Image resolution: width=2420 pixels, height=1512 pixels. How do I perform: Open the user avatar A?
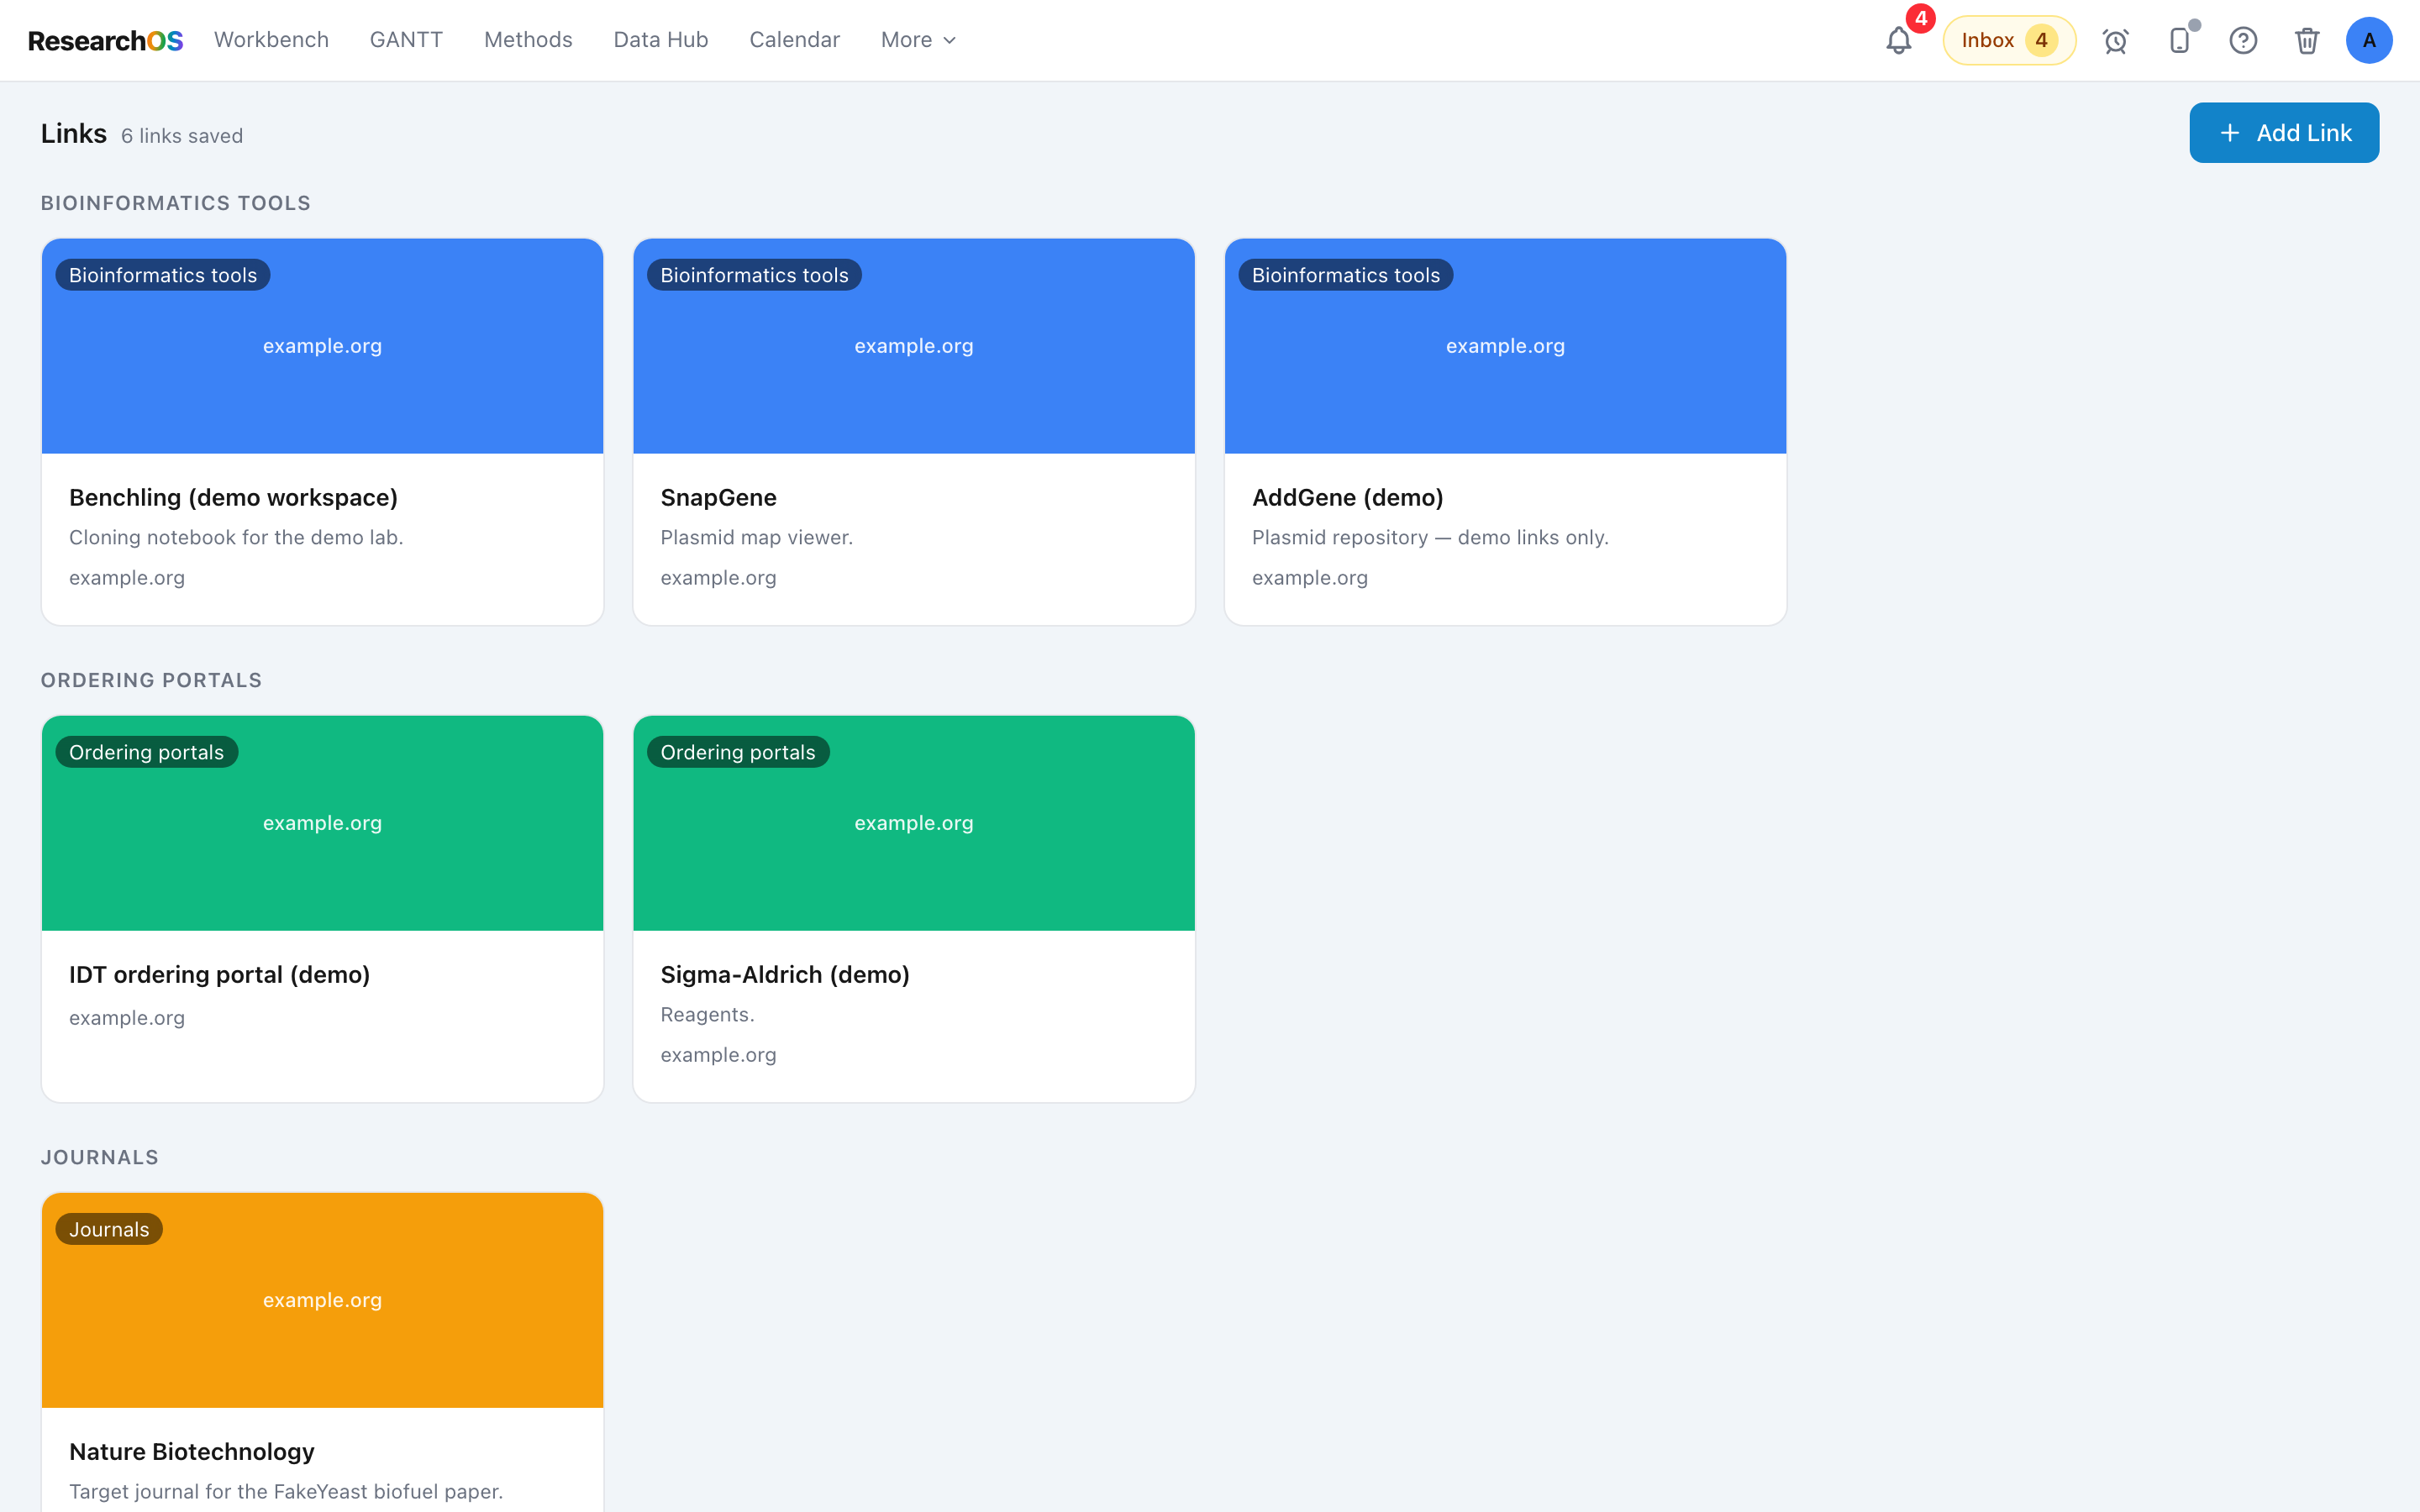[2369, 40]
